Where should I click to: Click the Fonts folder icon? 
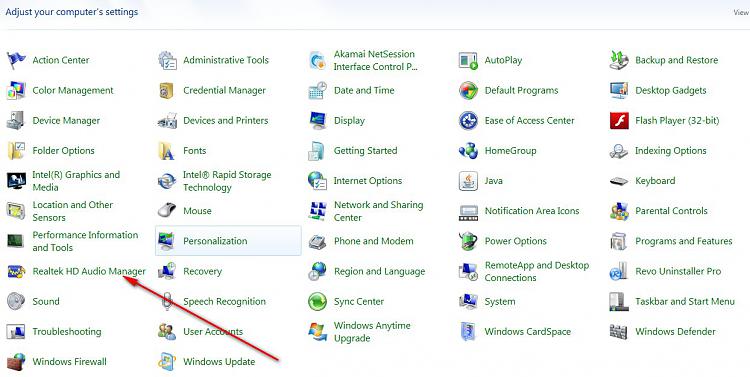point(167,151)
